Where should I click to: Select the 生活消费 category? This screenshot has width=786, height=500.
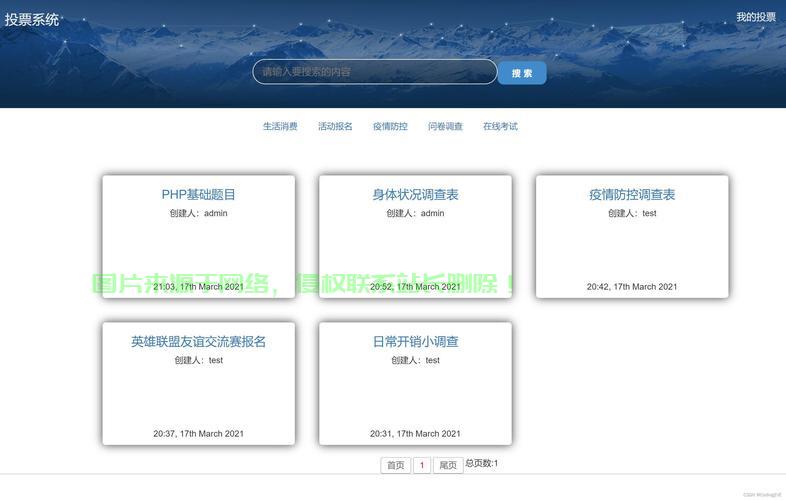click(280, 126)
